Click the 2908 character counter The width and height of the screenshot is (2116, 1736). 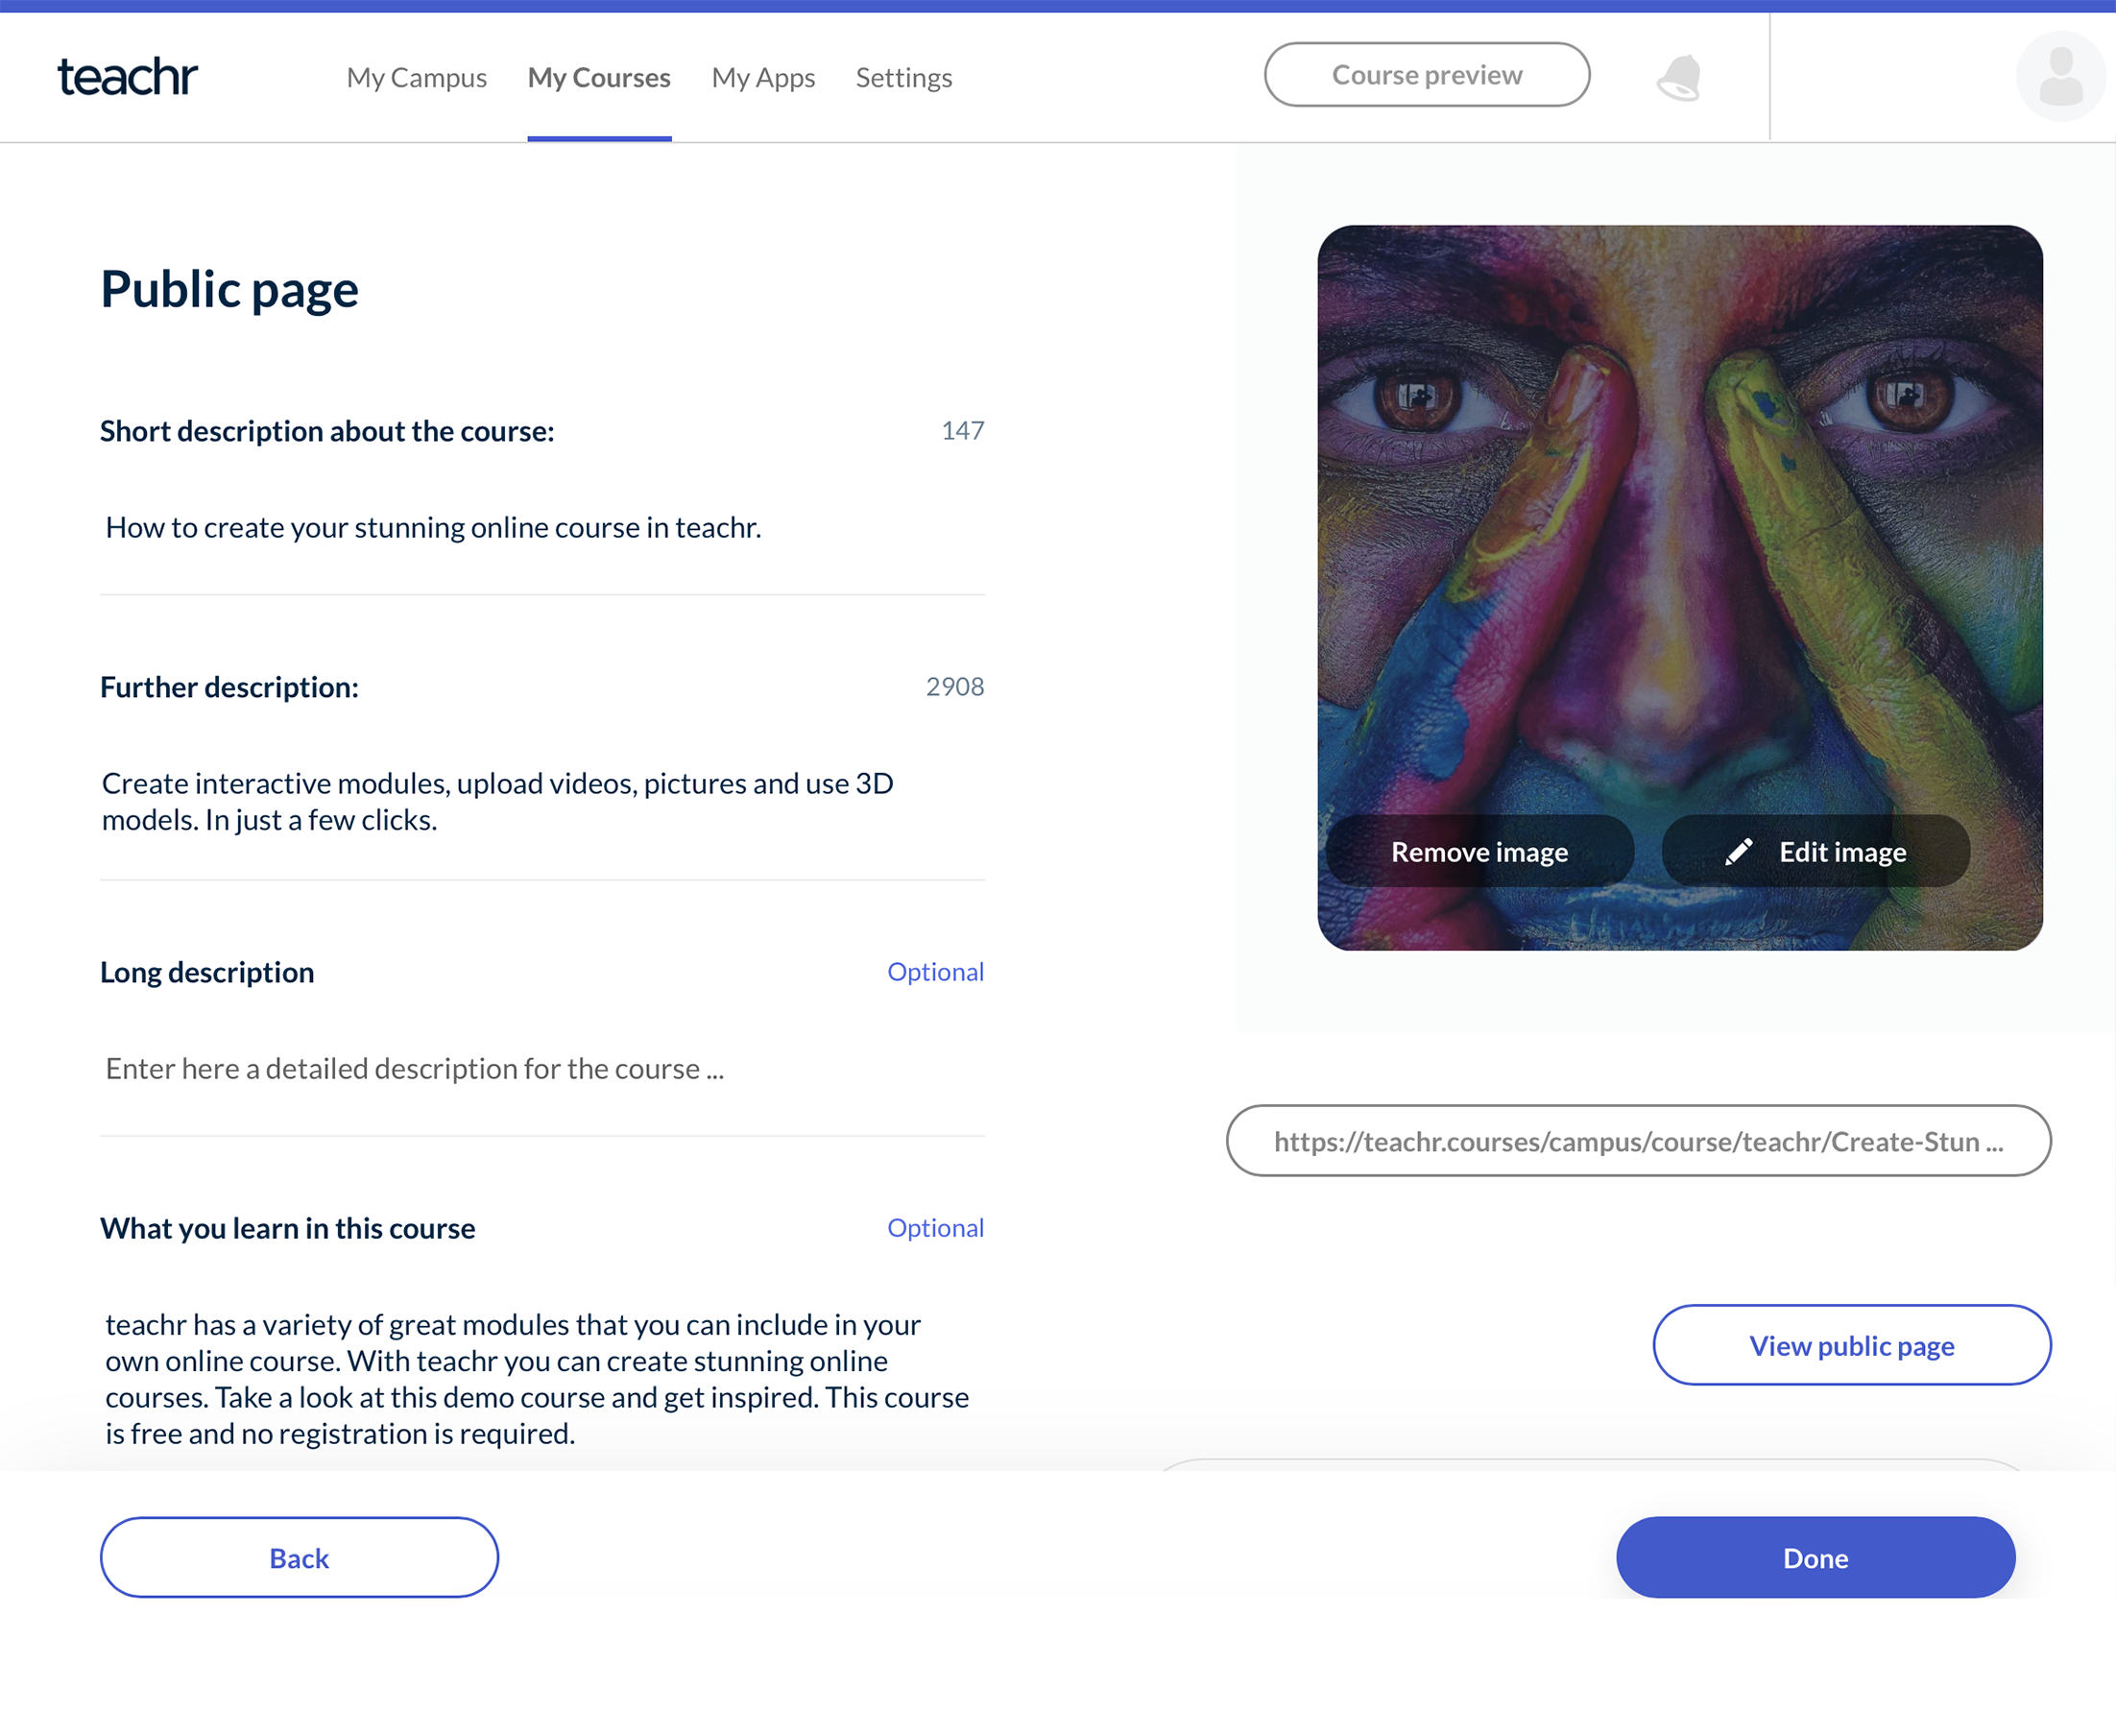tap(955, 687)
